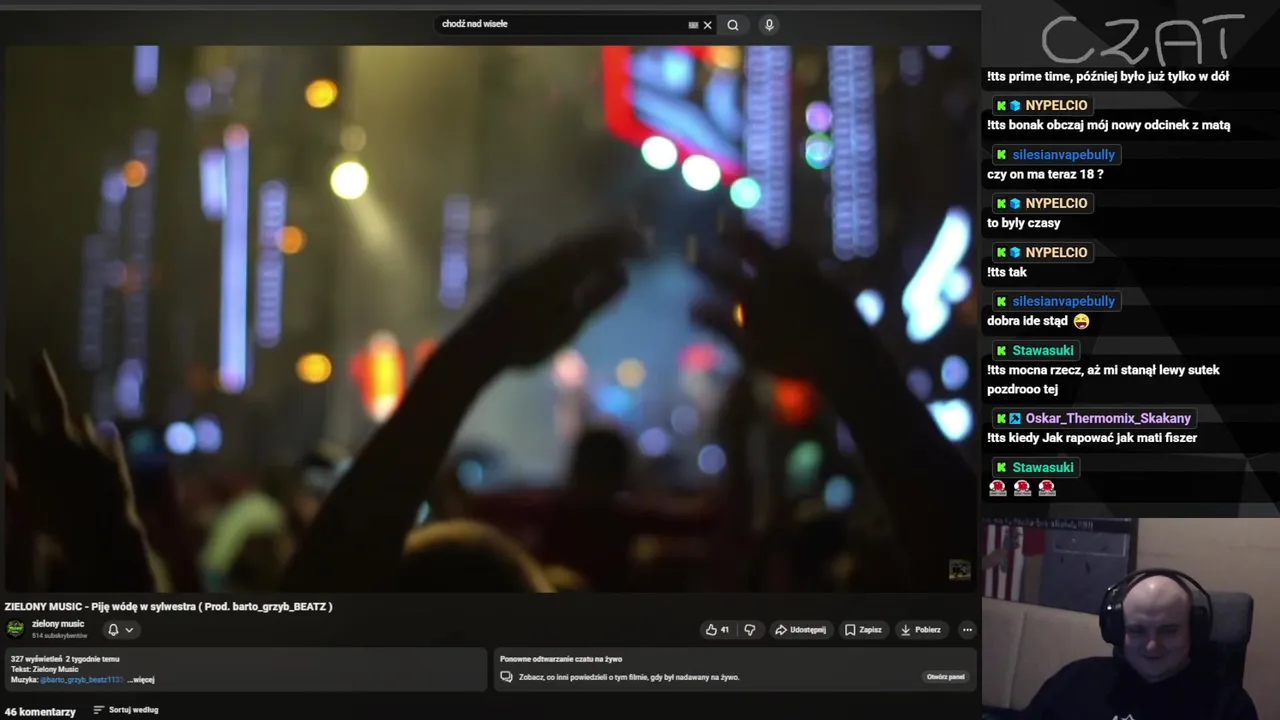This screenshot has width=1280, height=720.
Task: Click the live chat replay icon
Action: 507,677
